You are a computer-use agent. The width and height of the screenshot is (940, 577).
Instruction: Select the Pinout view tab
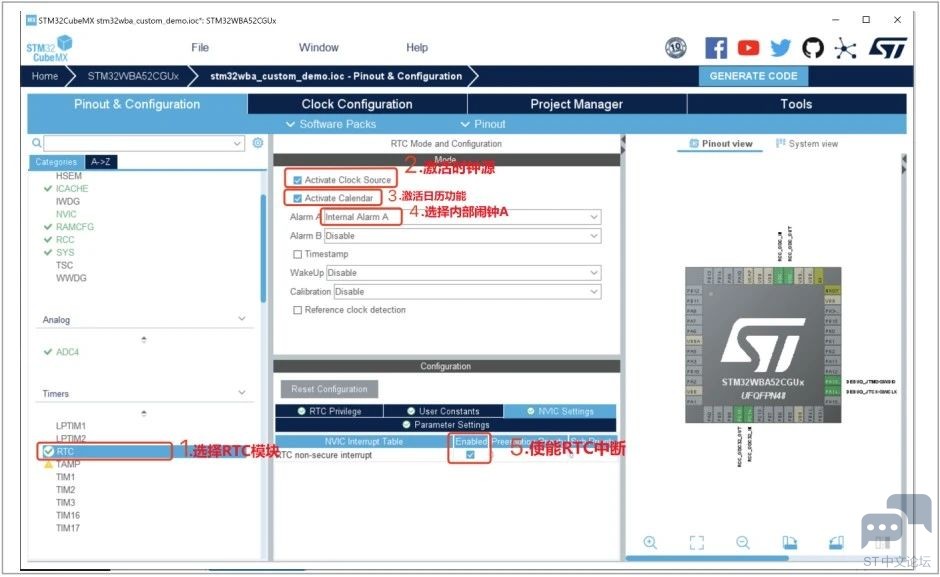[721, 144]
